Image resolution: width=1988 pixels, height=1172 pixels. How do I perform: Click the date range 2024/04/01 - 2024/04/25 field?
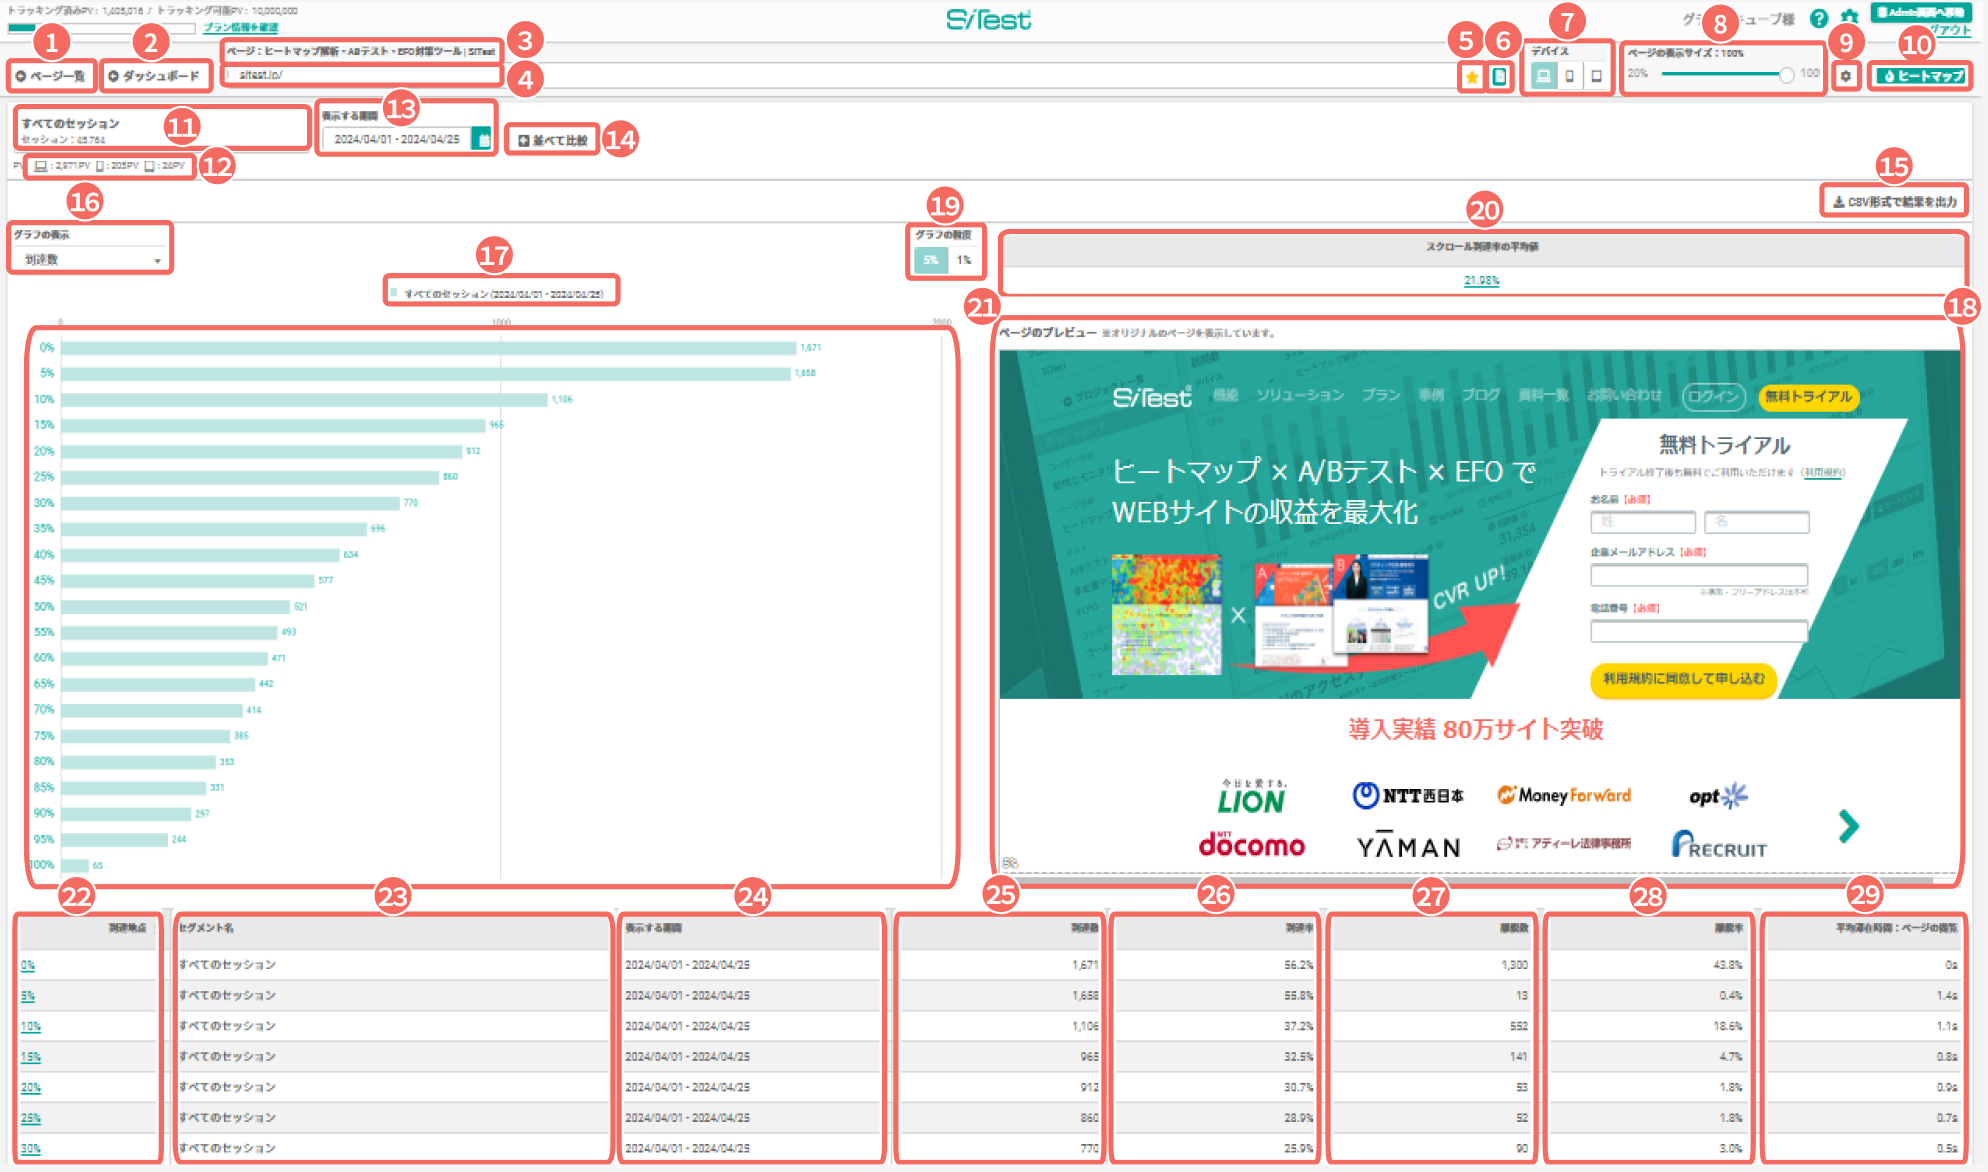pyautogui.click(x=397, y=139)
